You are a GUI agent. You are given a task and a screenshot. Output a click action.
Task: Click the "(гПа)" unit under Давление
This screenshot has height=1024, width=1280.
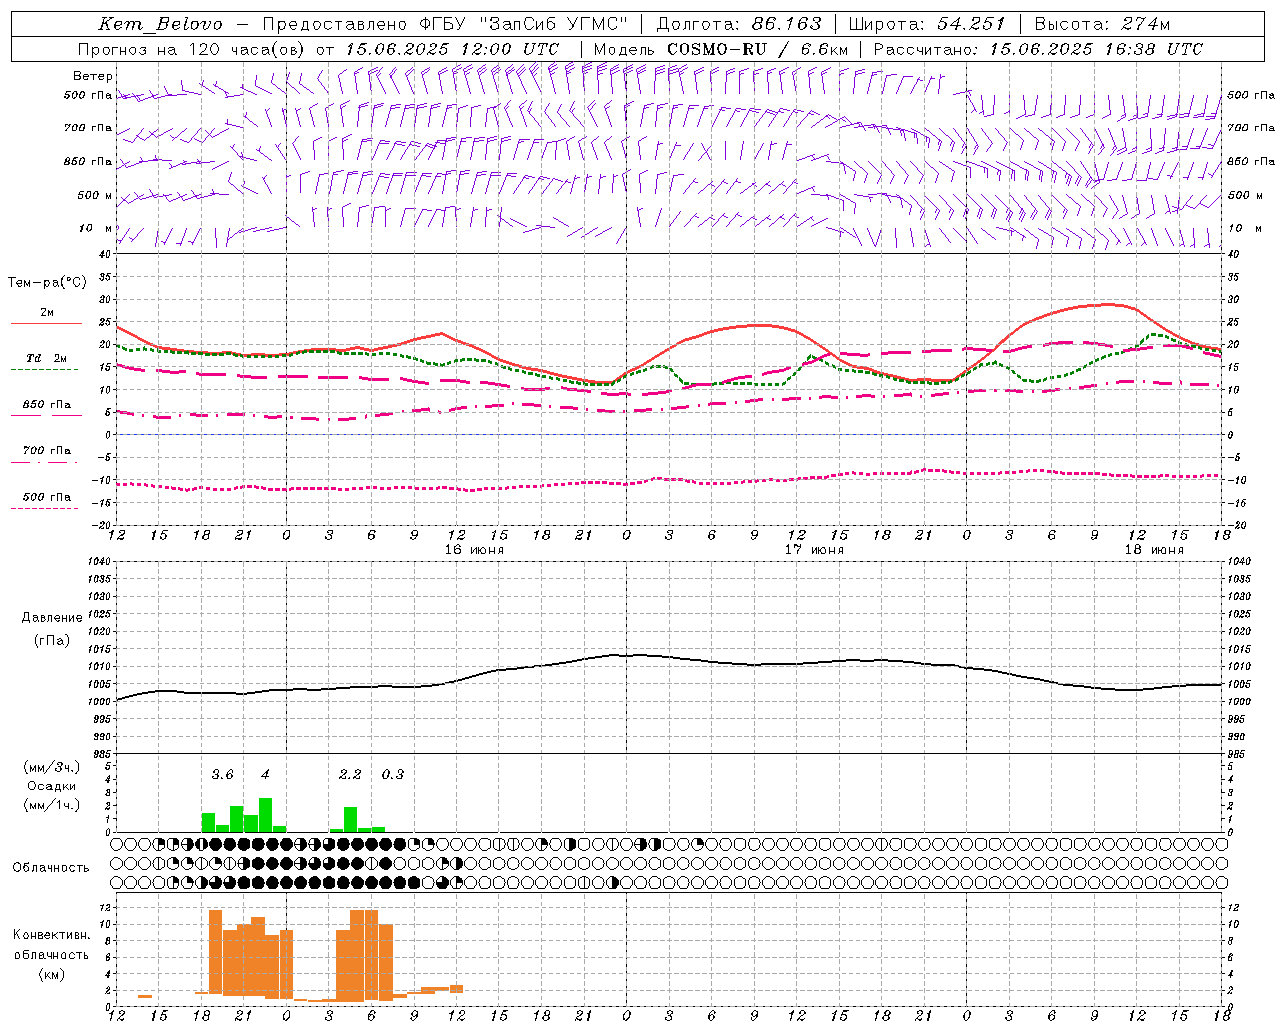tap(52, 641)
